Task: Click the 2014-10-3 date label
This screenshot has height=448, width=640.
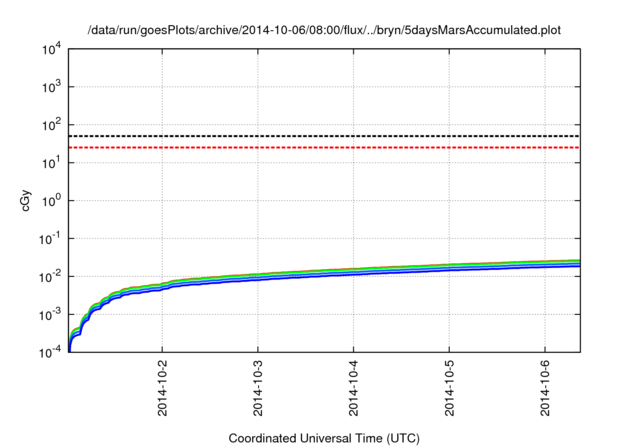Action: click(258, 388)
